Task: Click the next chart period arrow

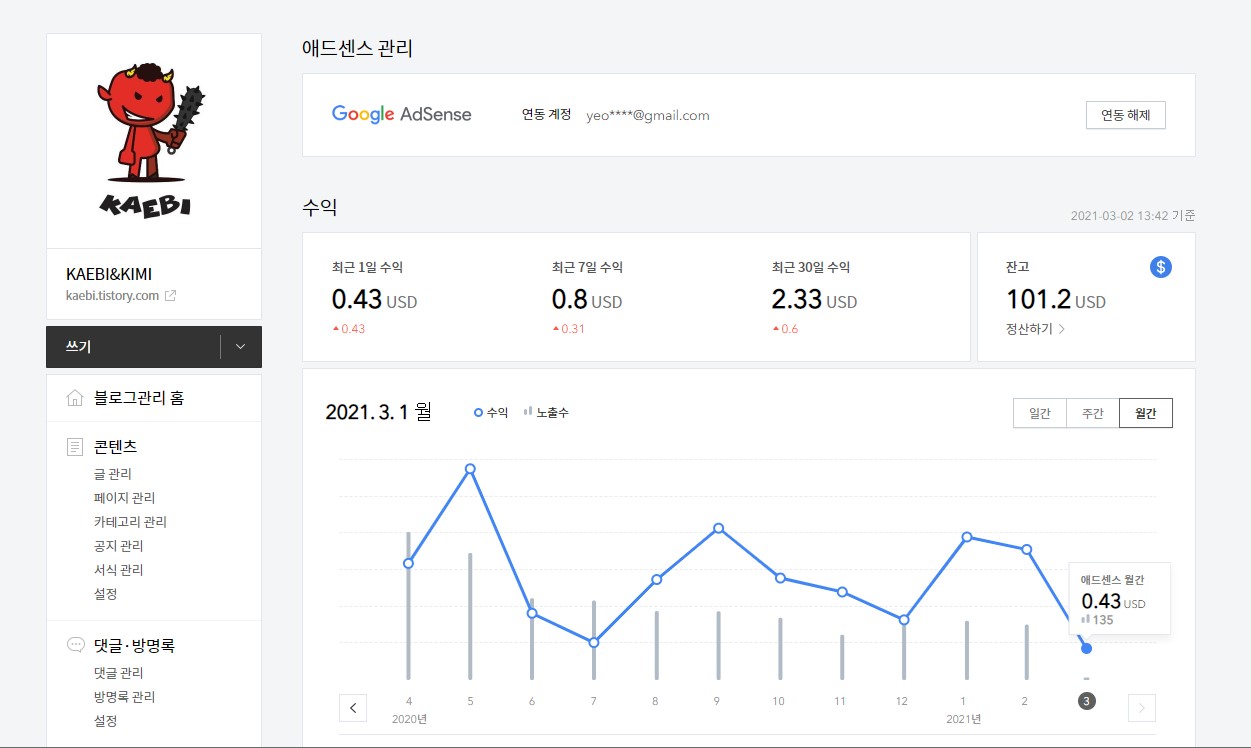Action: (1142, 708)
